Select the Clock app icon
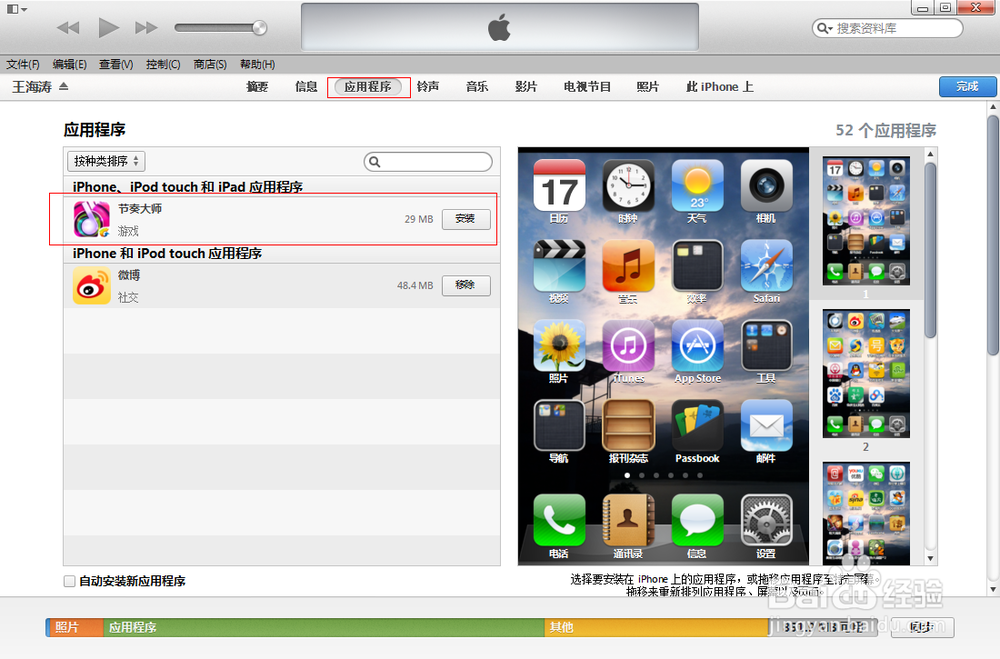The image size is (1000, 659). click(628, 185)
